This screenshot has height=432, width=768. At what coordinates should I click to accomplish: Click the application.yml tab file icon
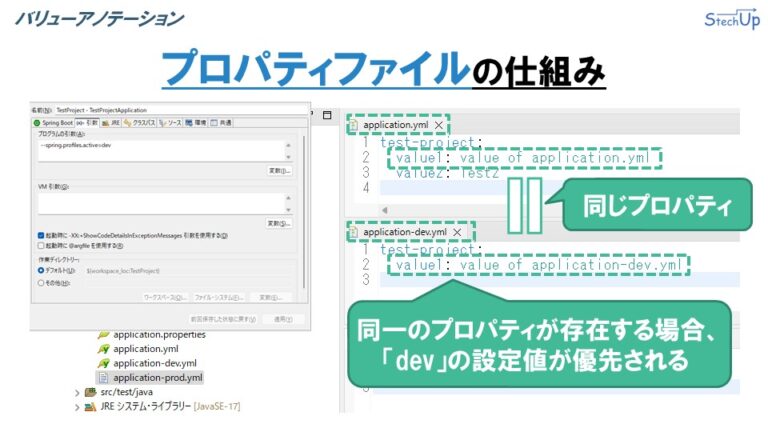point(354,125)
